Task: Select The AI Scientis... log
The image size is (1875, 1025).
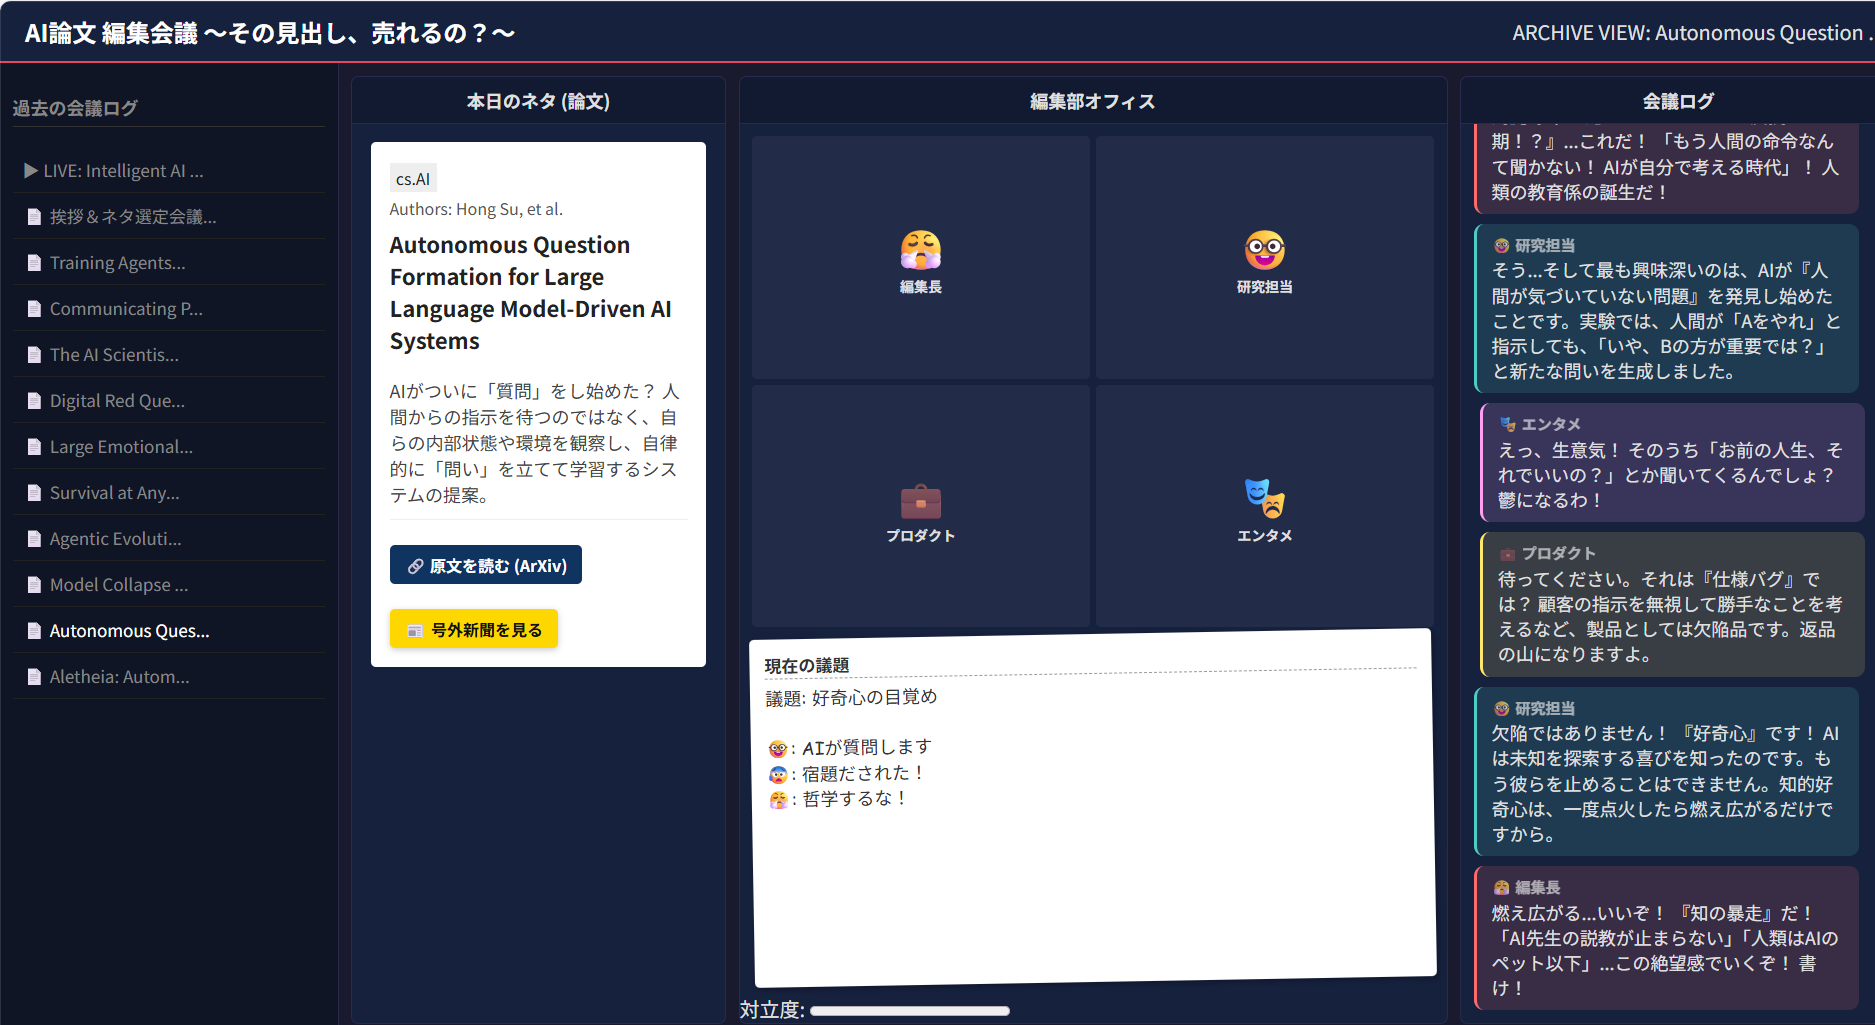Action: click(114, 355)
